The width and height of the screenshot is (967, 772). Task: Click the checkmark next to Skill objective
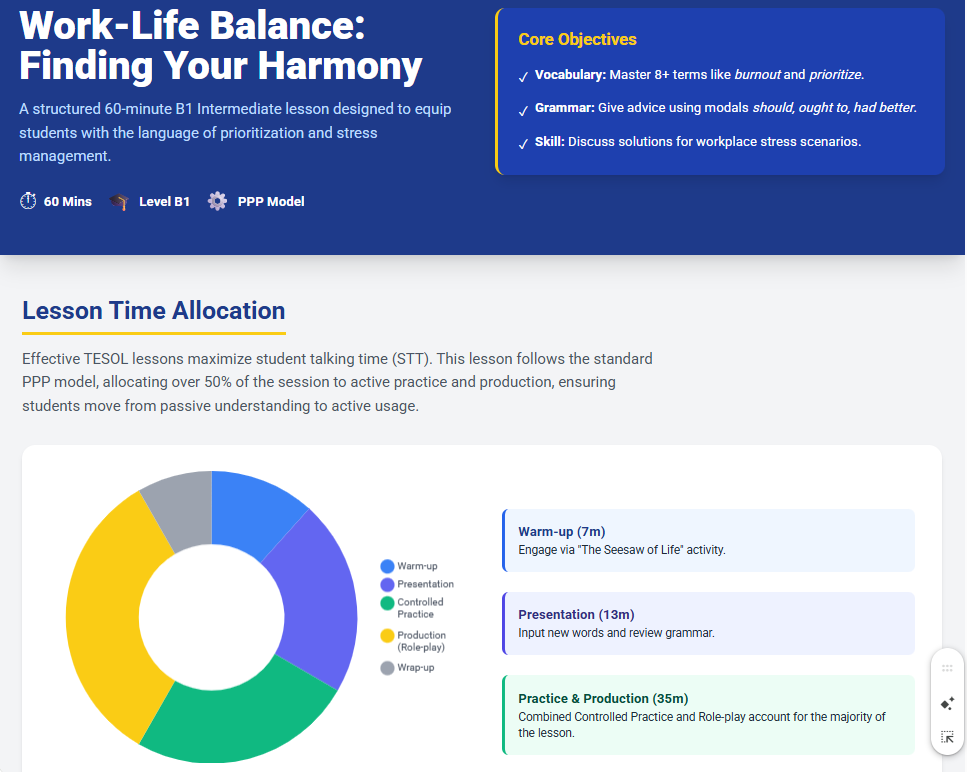point(523,143)
